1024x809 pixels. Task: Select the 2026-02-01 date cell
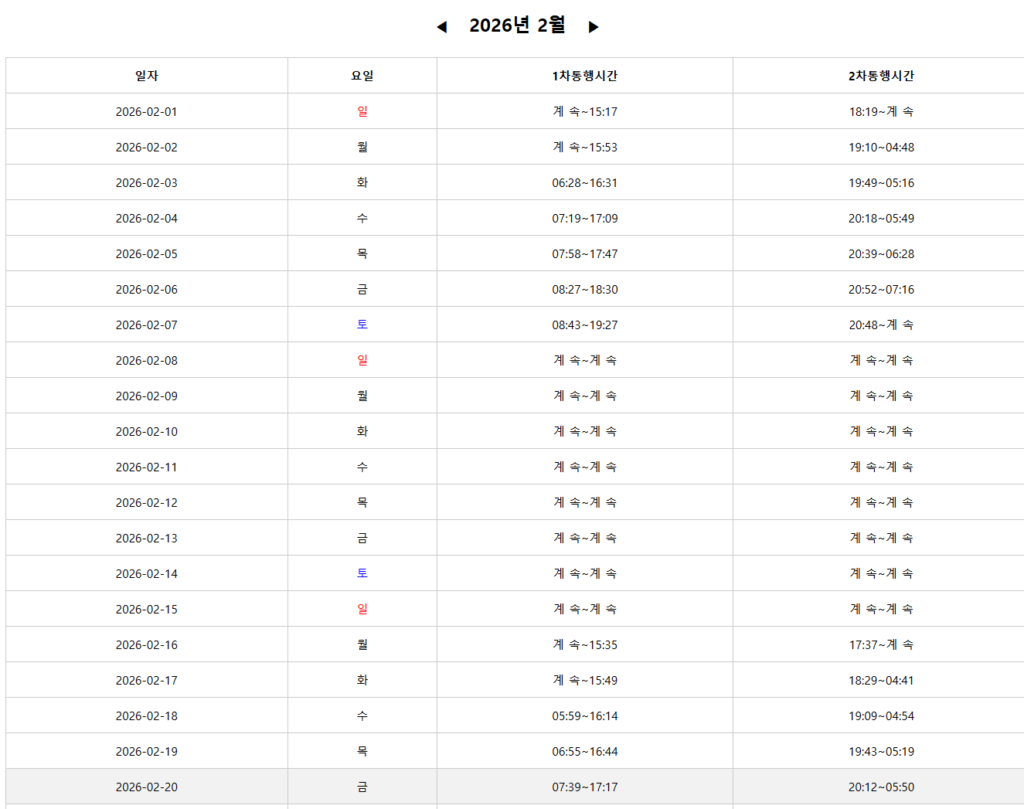[146, 112]
